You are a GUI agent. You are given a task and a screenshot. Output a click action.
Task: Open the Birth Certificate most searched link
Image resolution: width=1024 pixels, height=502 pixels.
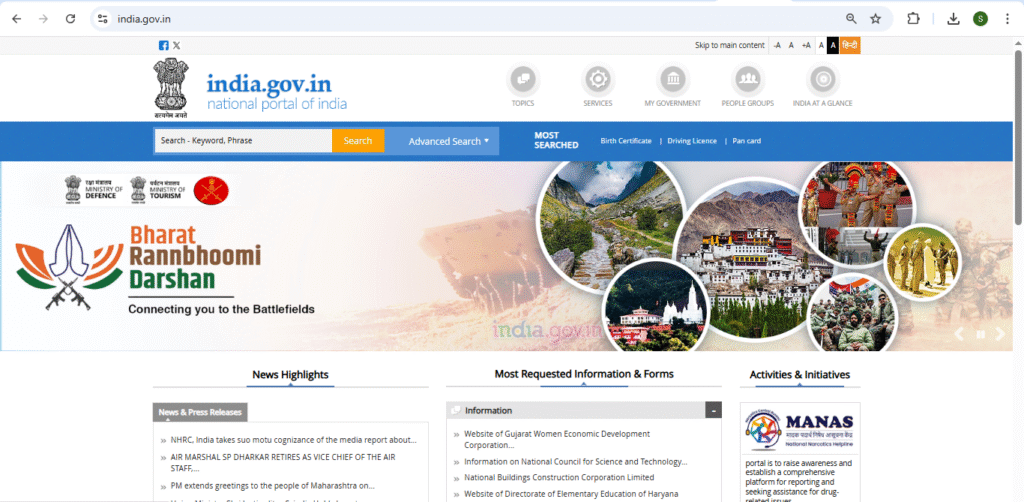click(x=626, y=141)
